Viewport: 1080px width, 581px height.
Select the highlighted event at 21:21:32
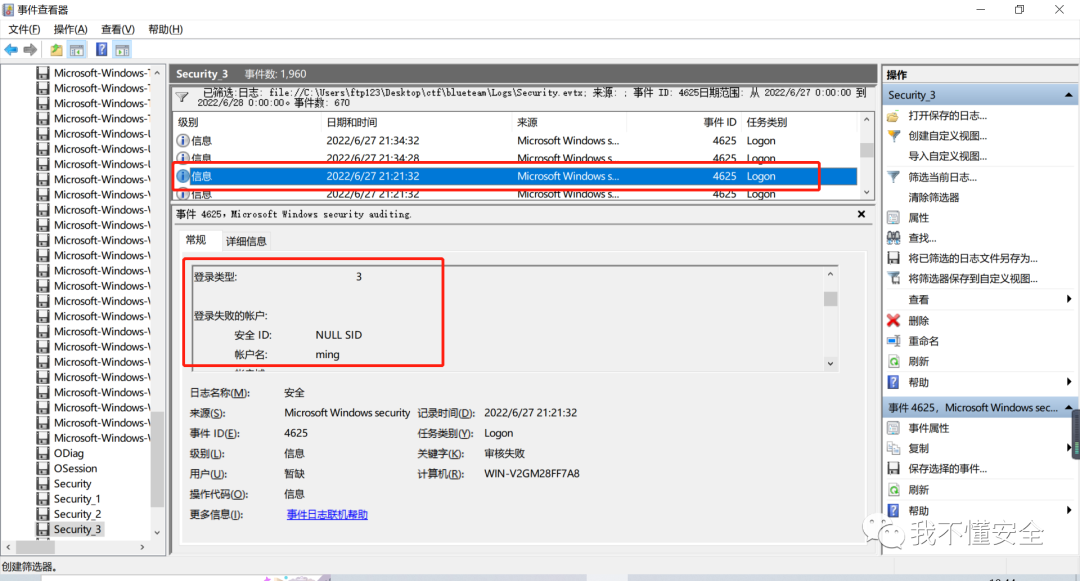click(x=515, y=176)
